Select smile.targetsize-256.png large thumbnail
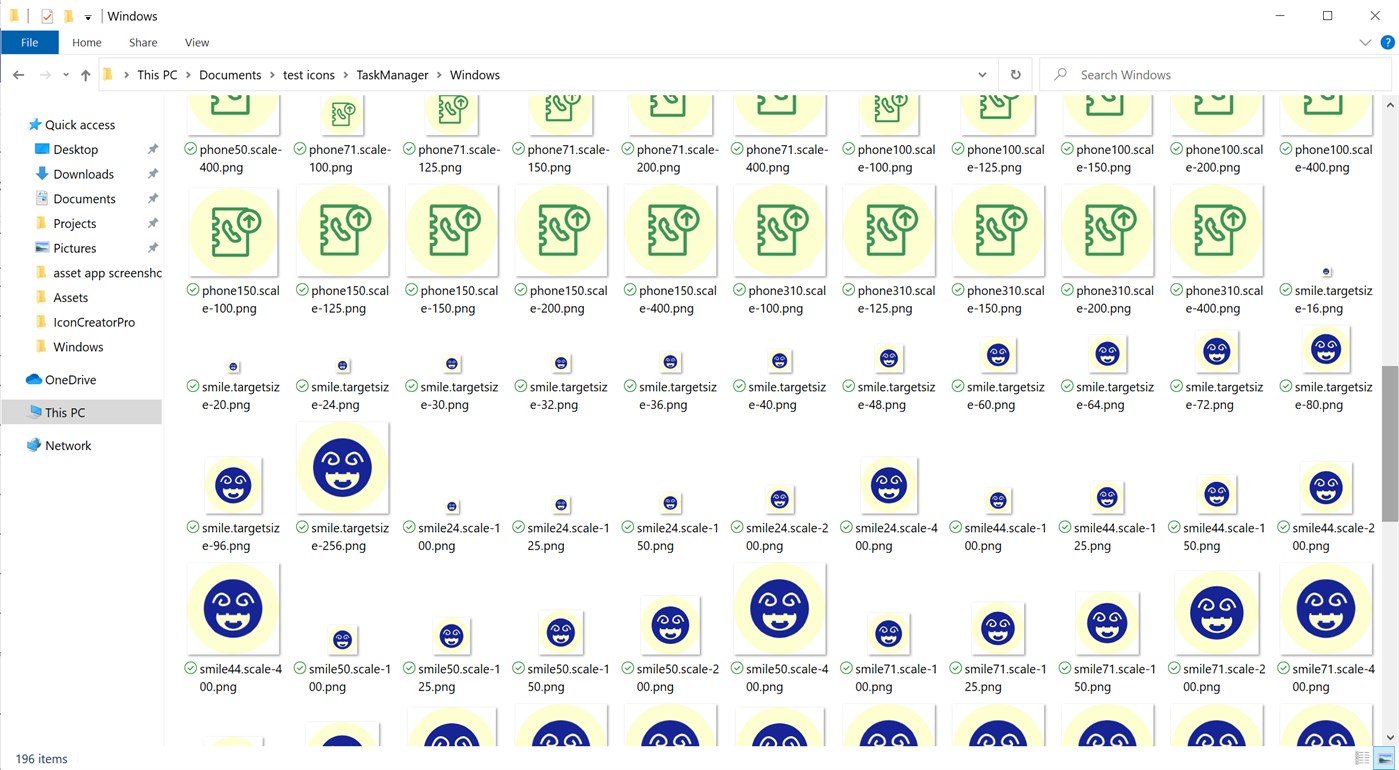 342,468
